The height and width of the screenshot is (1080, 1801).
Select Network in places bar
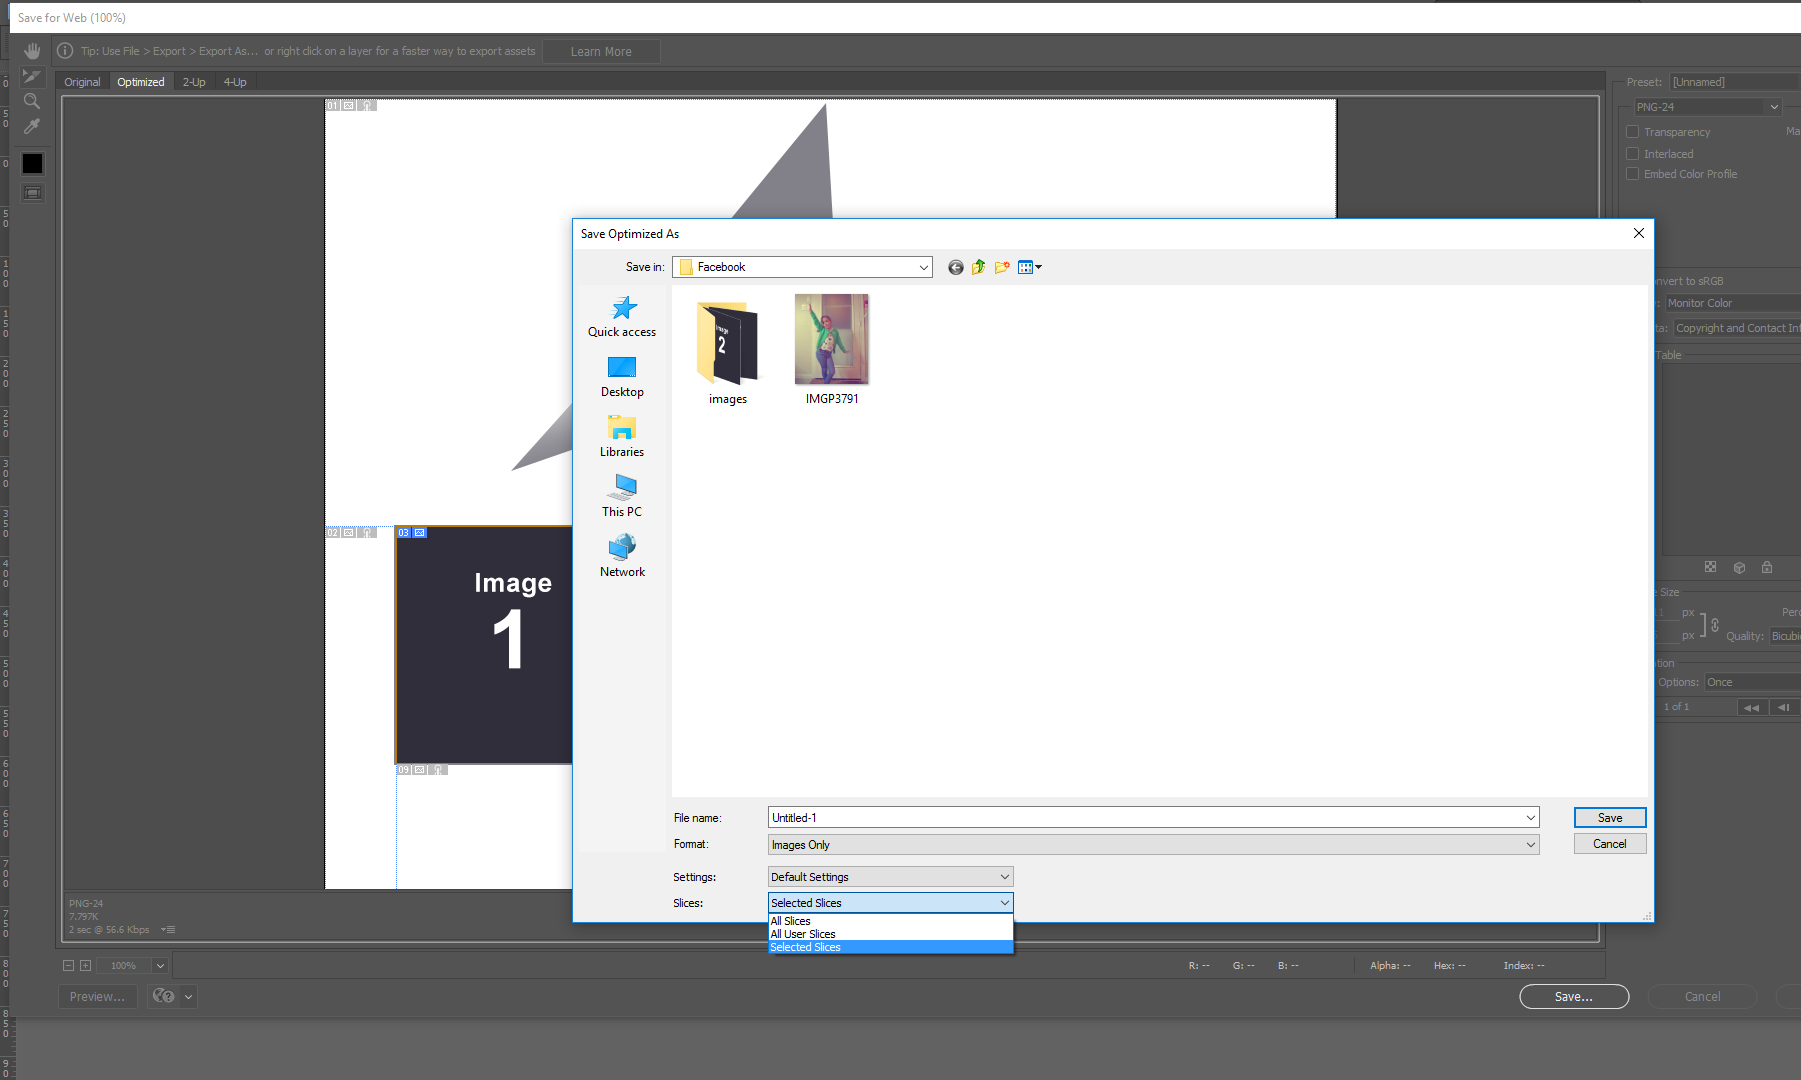(622, 556)
